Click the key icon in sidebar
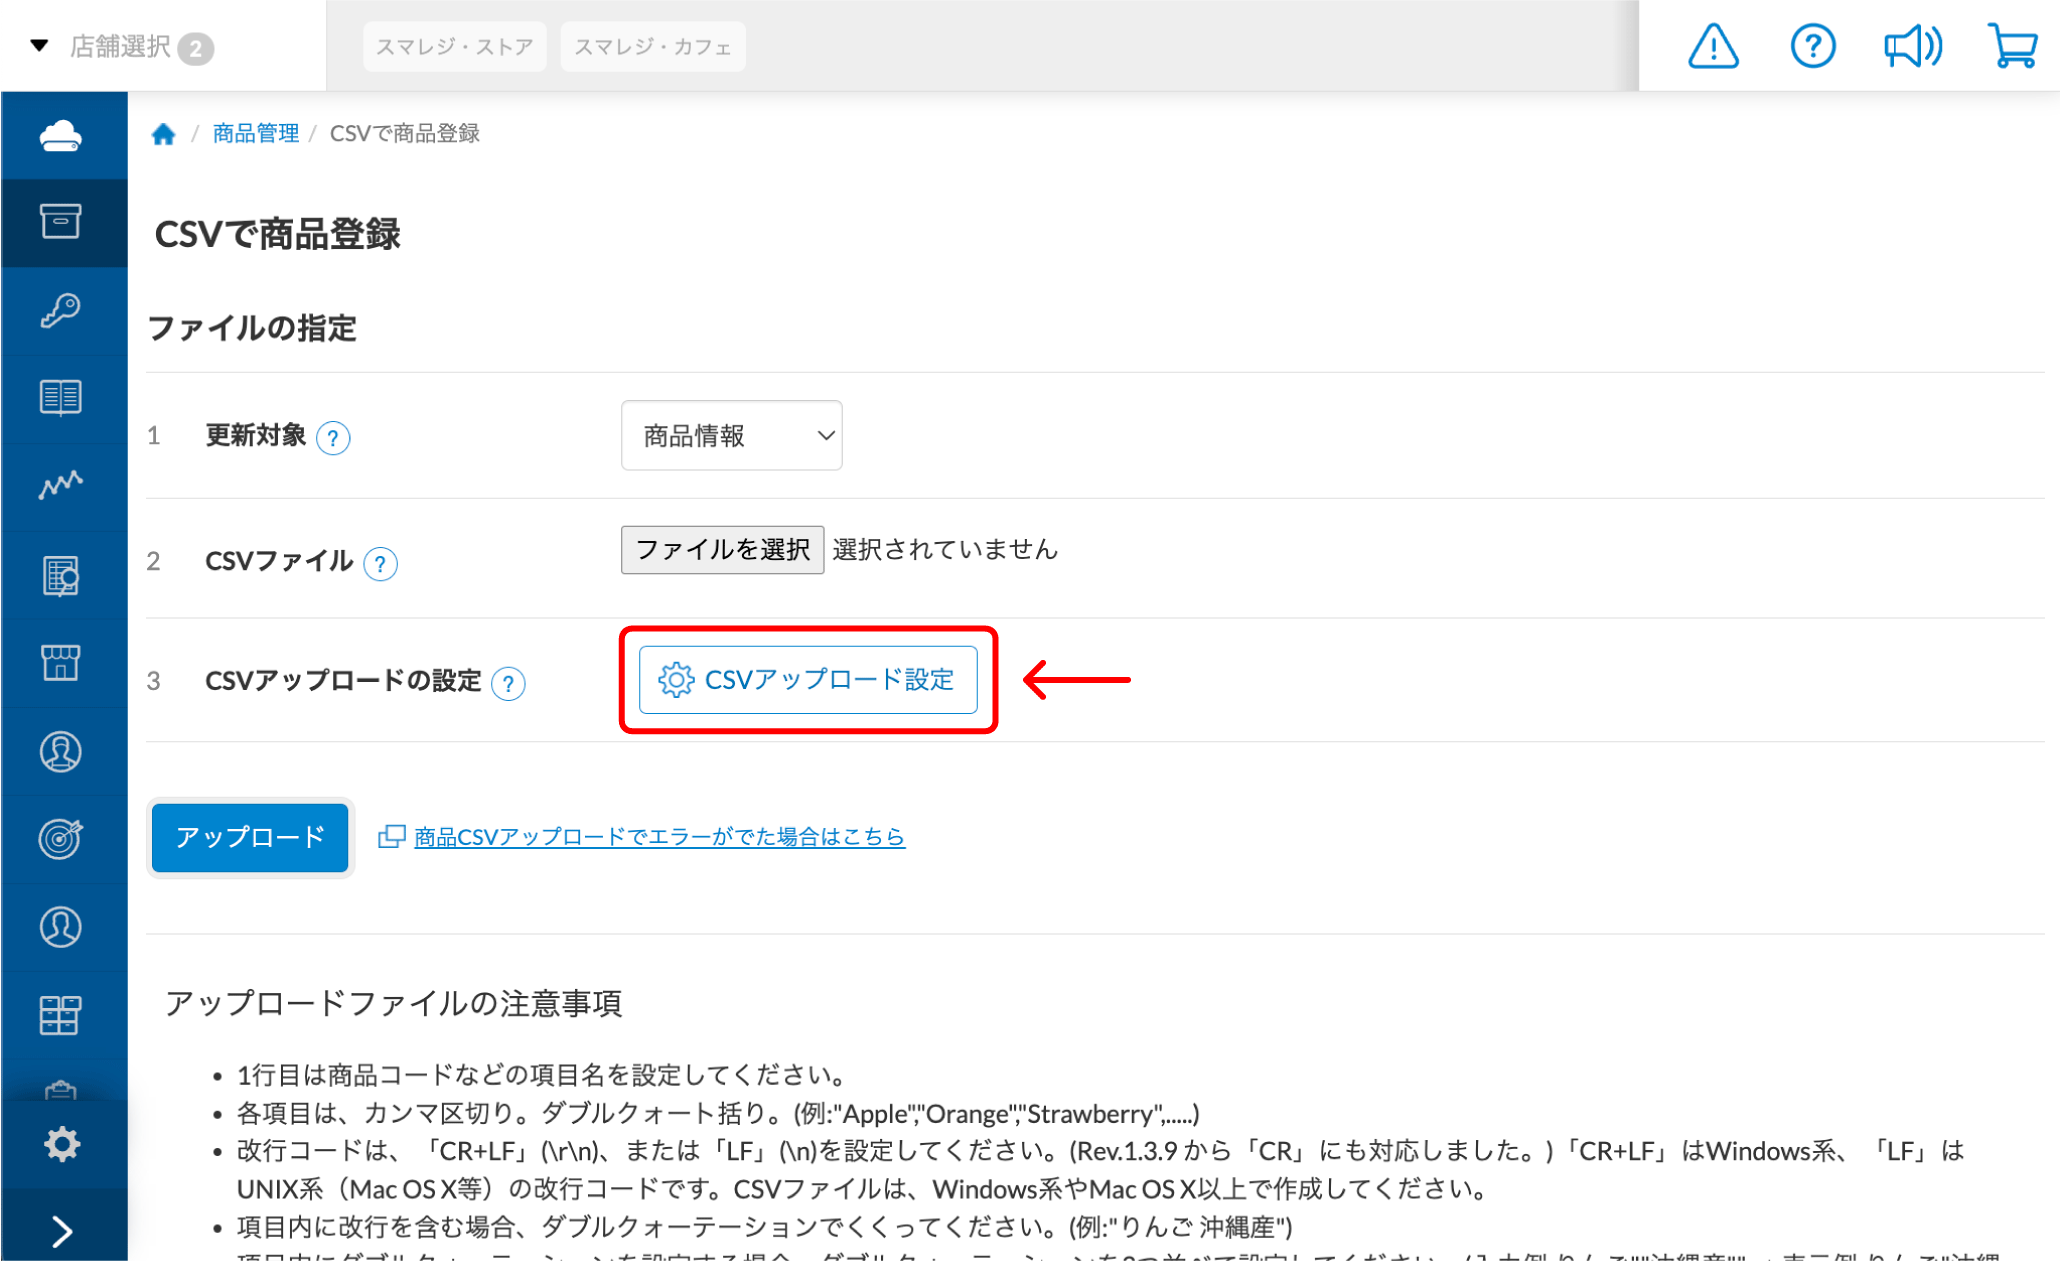This screenshot has height=1261, width=2060. [61, 310]
